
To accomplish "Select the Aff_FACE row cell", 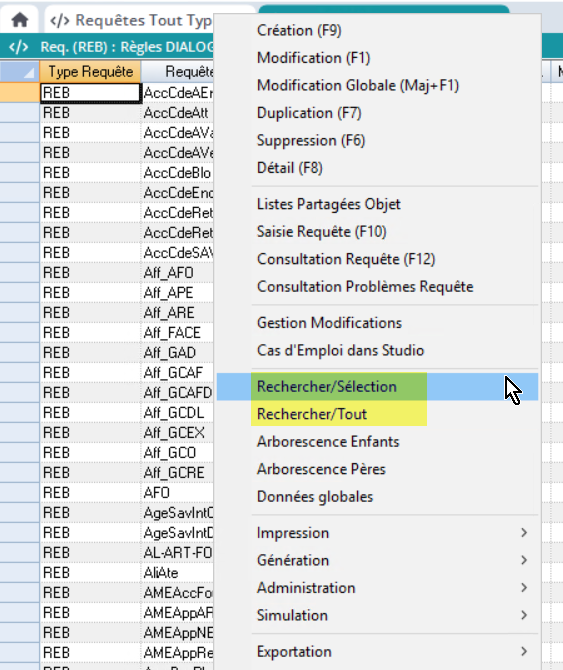I will [177, 332].
